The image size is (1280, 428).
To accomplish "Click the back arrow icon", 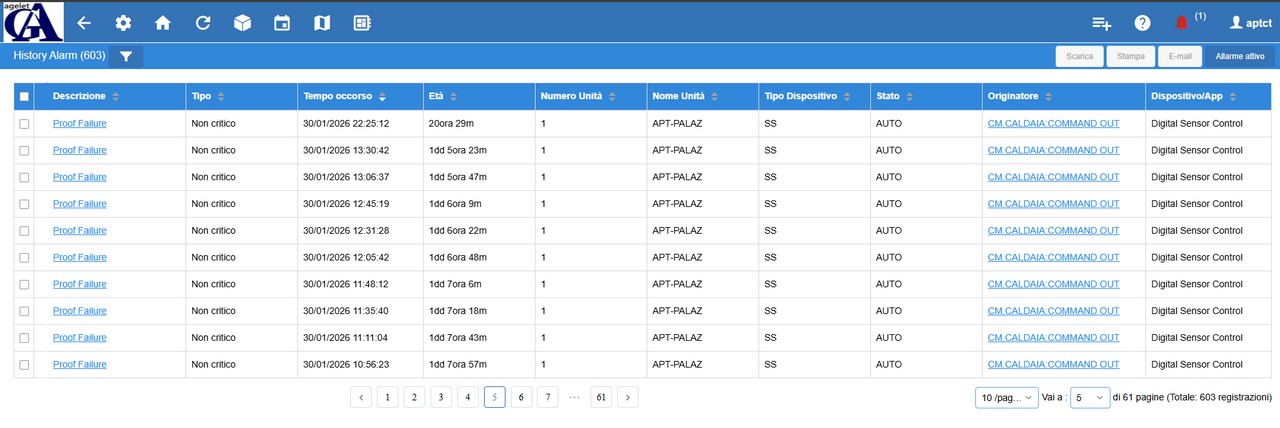I will pos(84,23).
